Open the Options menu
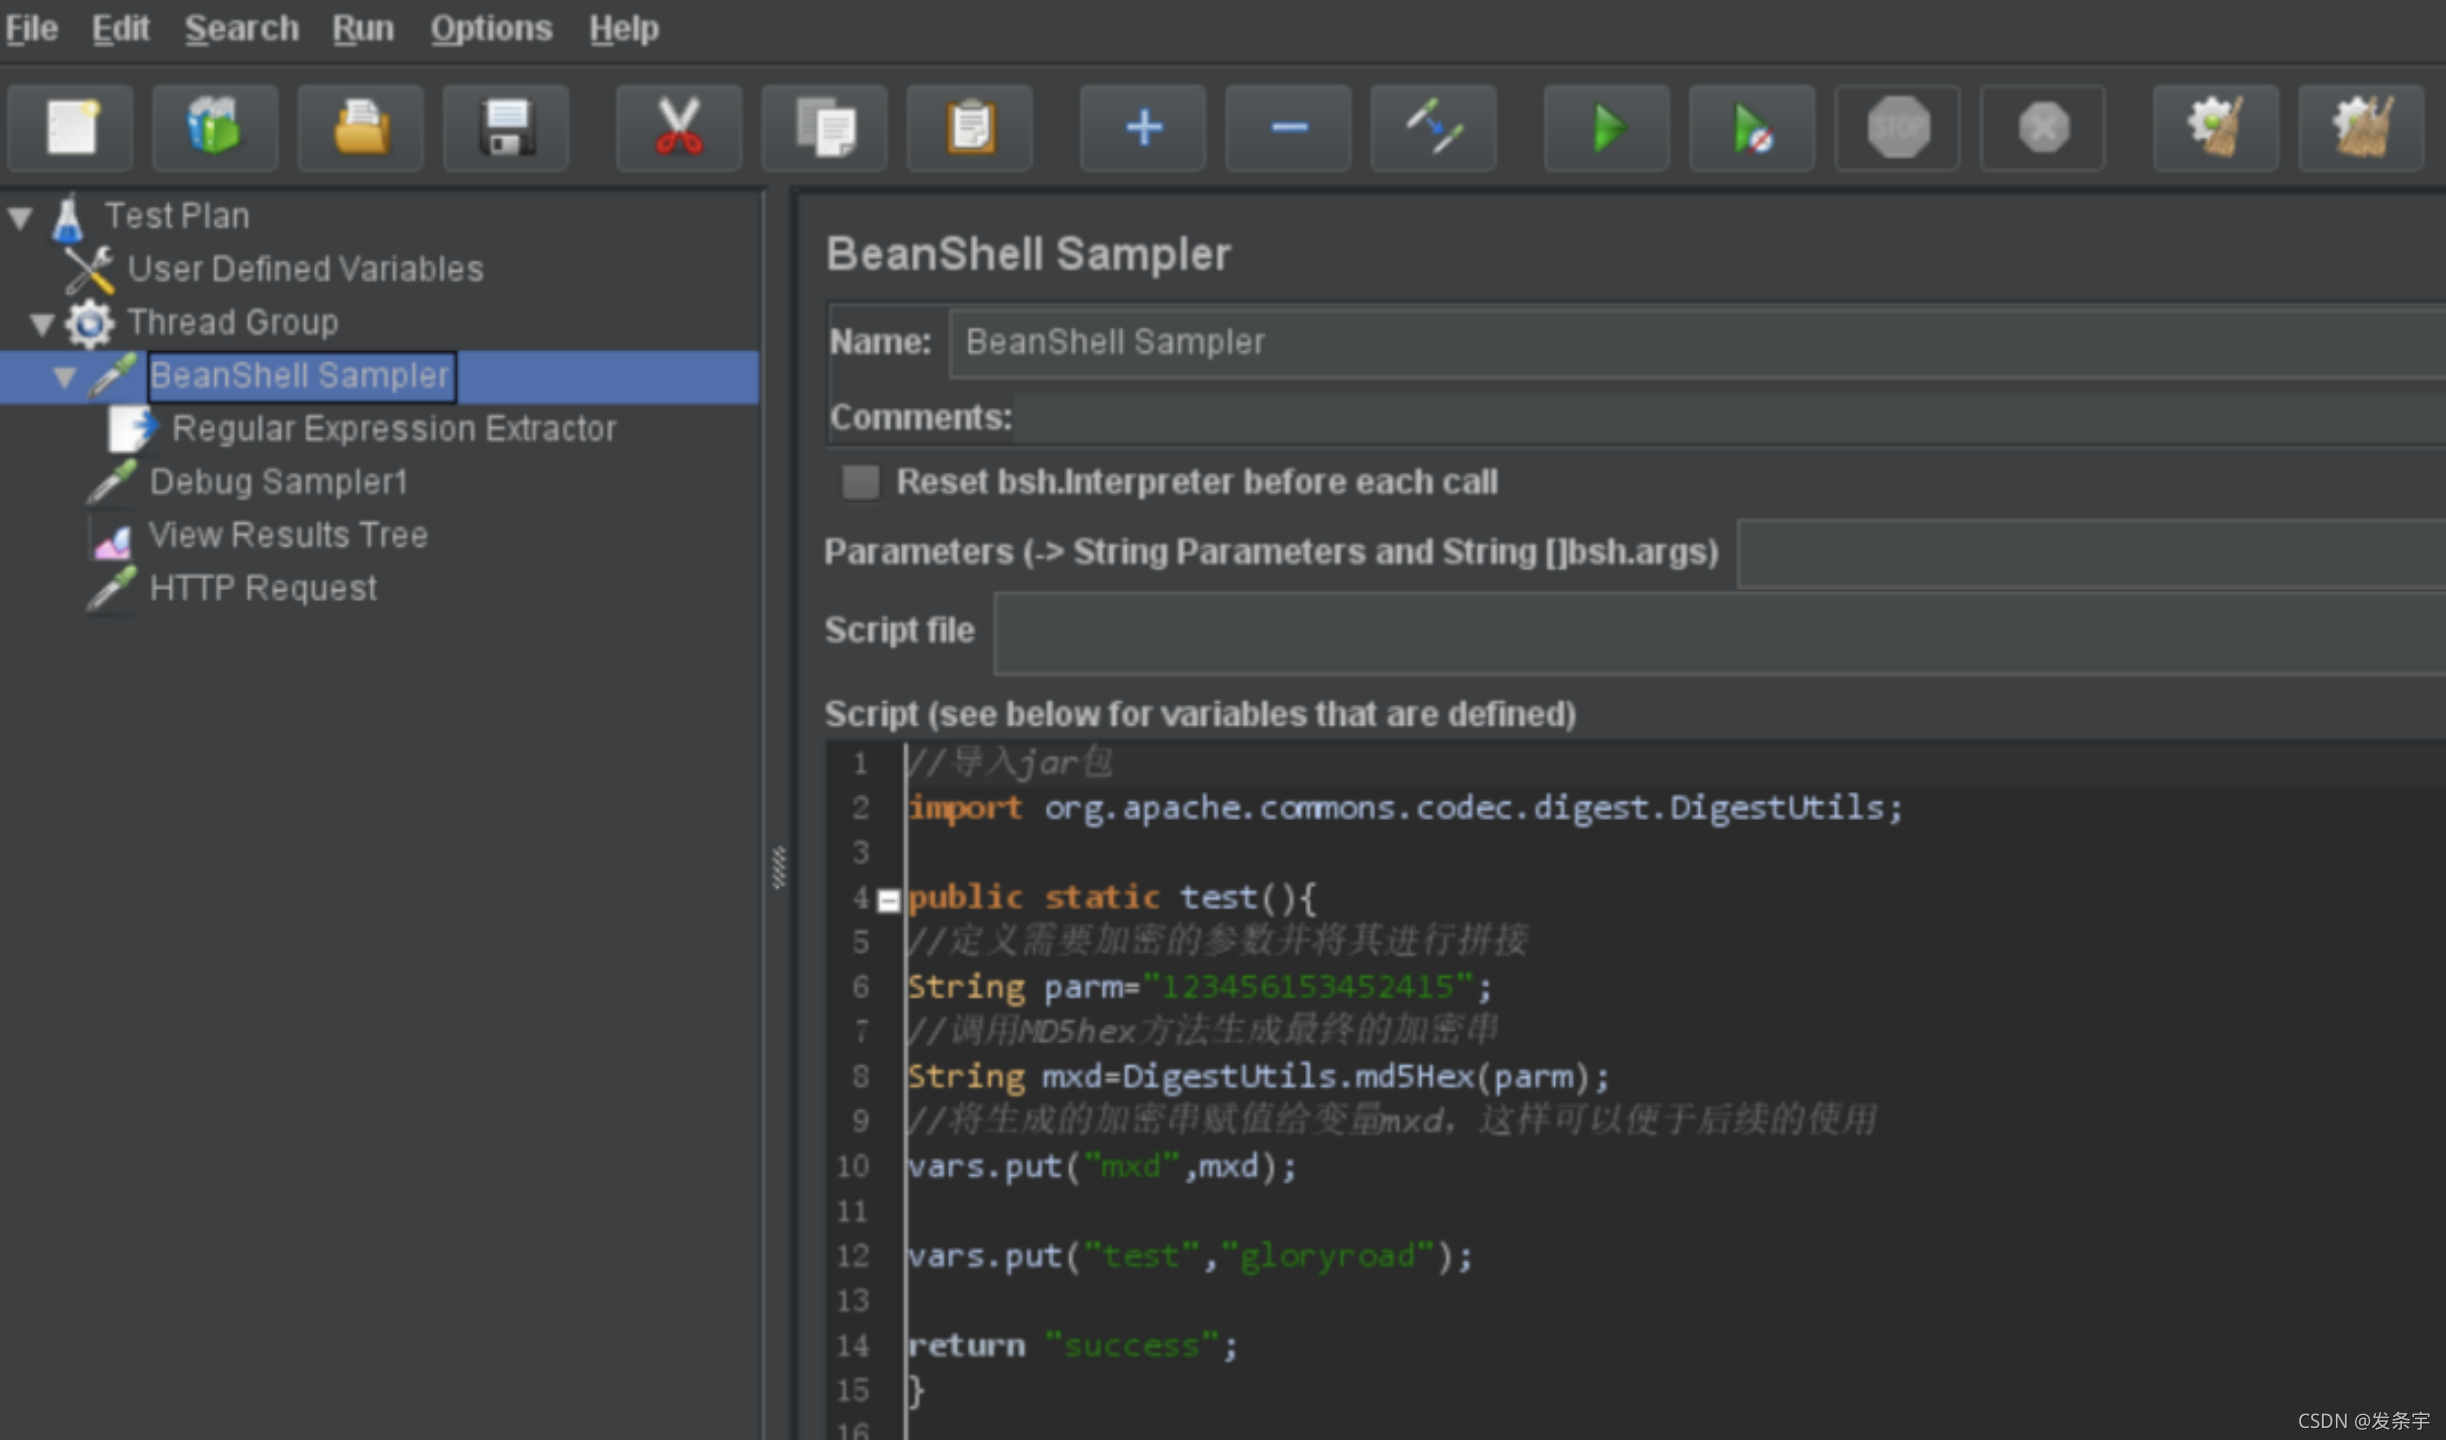Viewport: 2446px width, 1440px height. (x=491, y=28)
